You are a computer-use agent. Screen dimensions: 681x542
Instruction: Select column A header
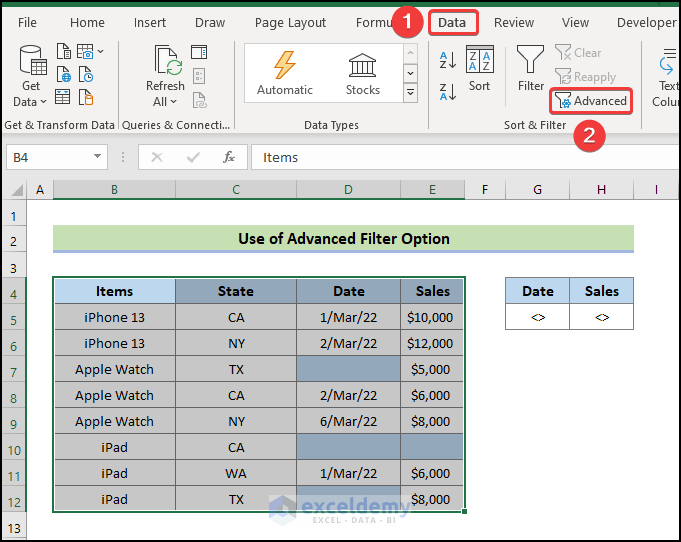pos(40,190)
